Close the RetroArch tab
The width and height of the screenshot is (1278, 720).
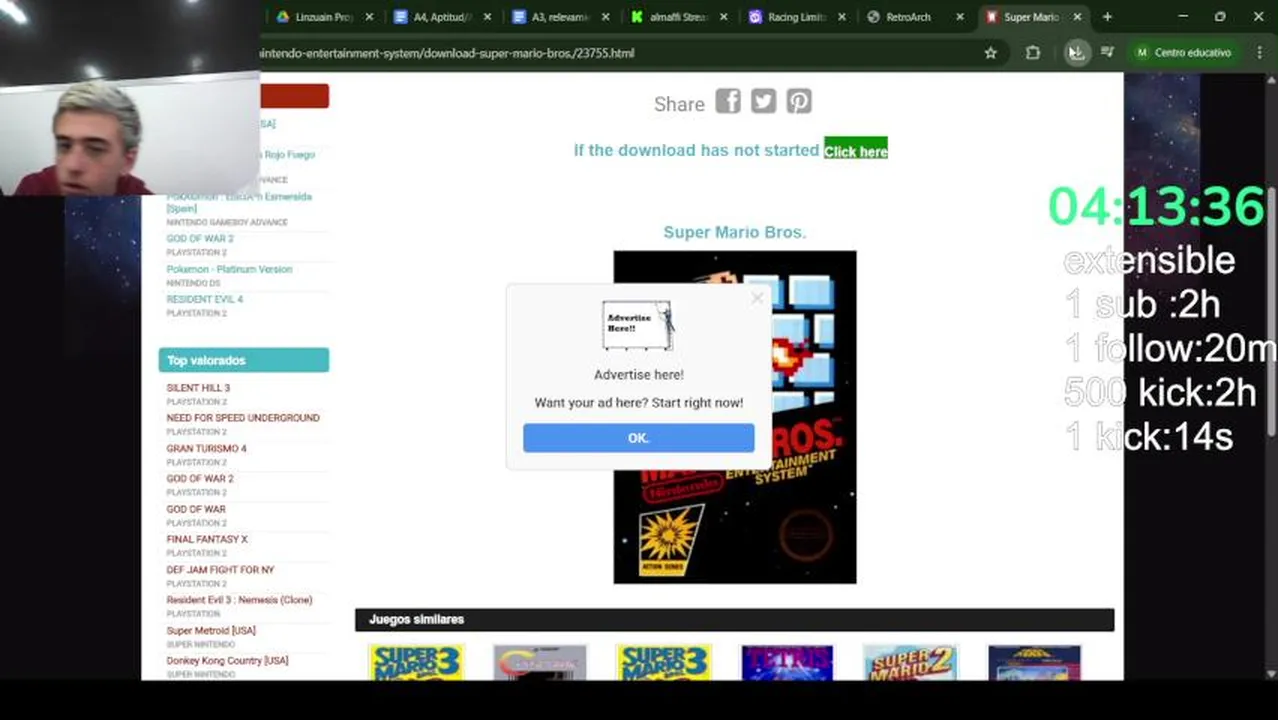click(x=960, y=17)
